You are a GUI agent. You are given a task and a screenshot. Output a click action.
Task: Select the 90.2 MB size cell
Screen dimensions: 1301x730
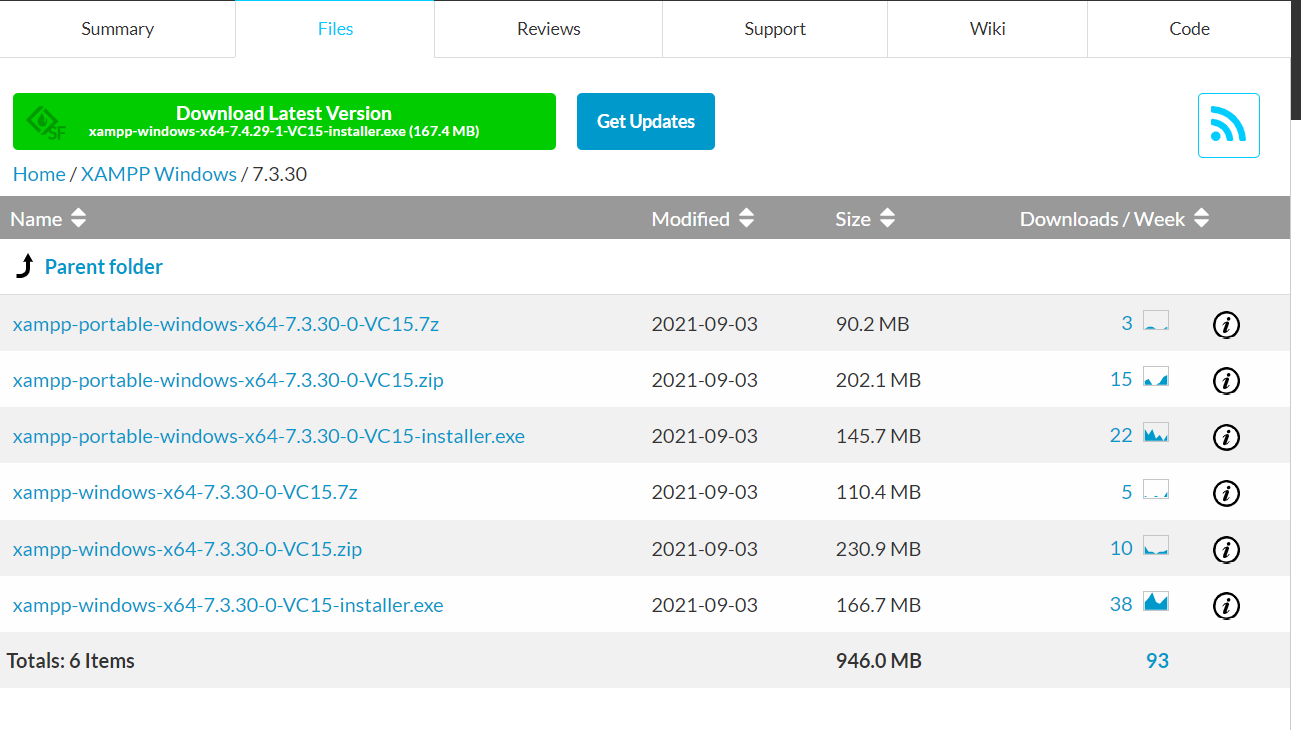click(872, 324)
